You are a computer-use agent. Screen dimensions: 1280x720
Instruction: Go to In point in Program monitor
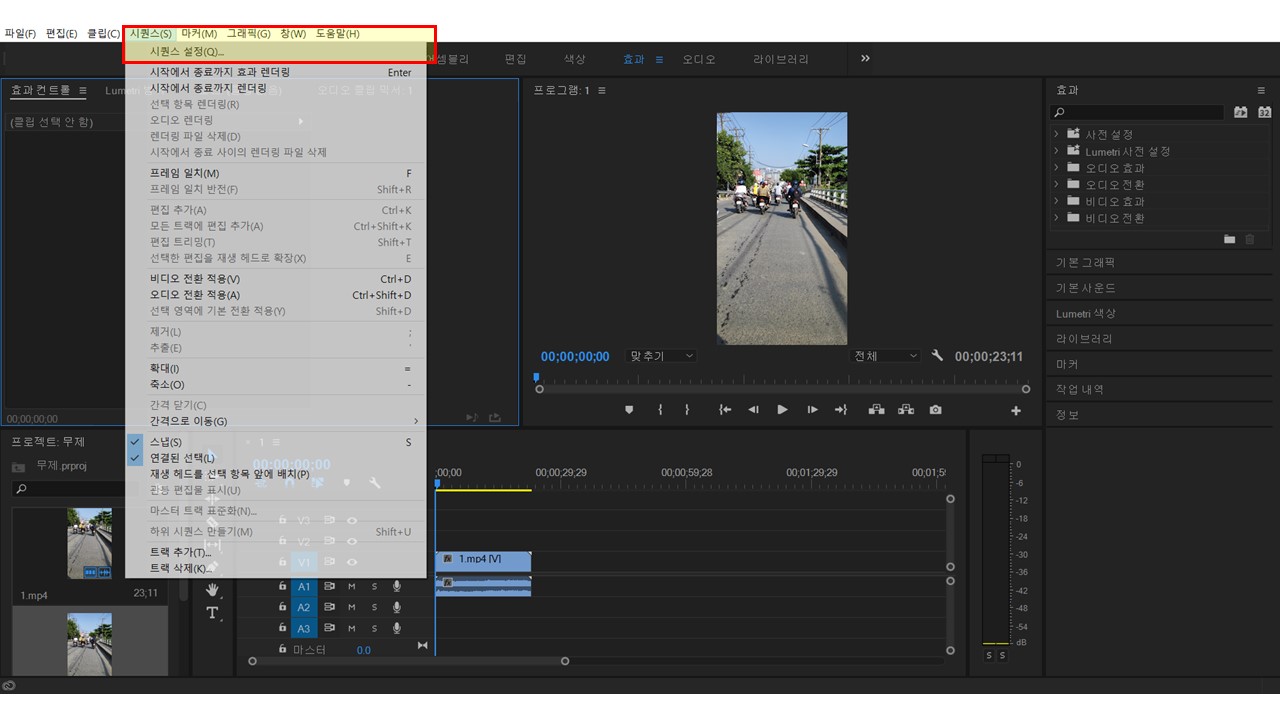(x=725, y=409)
